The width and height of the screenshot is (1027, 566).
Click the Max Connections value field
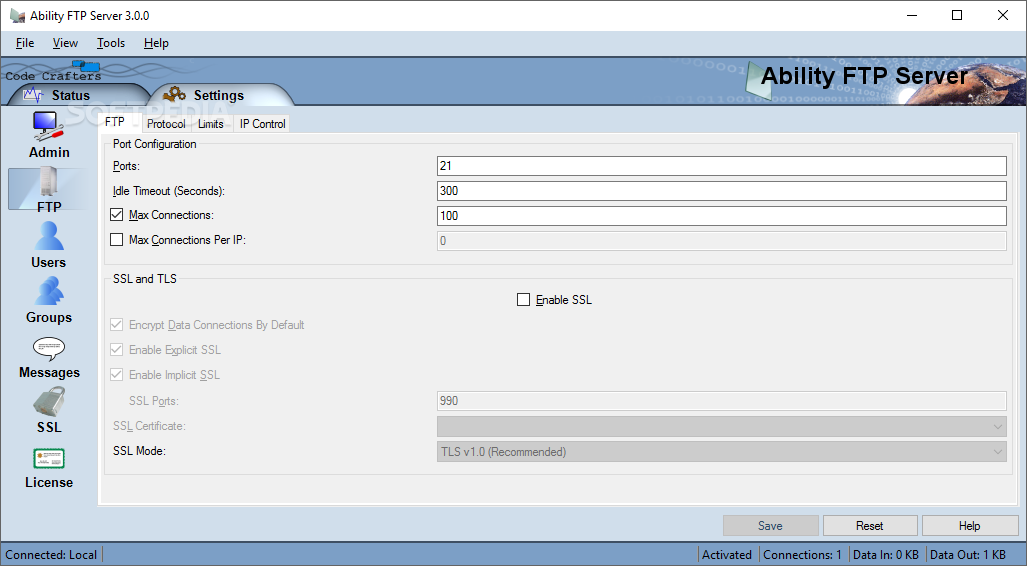coord(722,216)
